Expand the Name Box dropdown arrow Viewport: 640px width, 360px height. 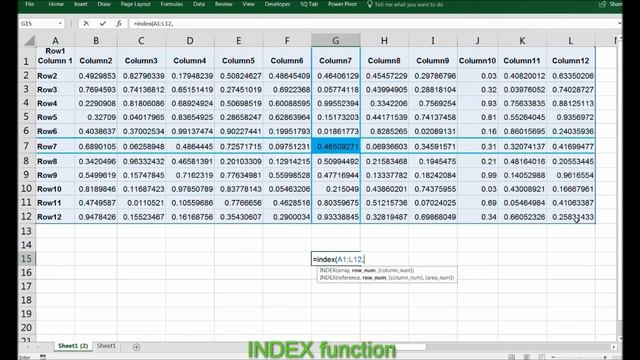point(60,24)
